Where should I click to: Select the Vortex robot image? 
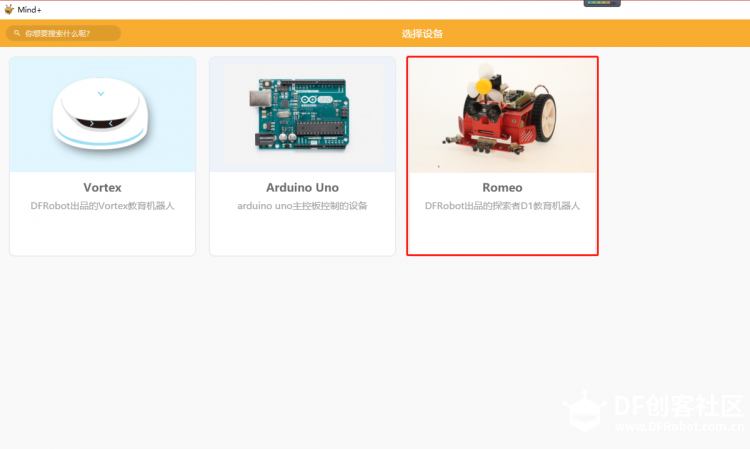102,115
